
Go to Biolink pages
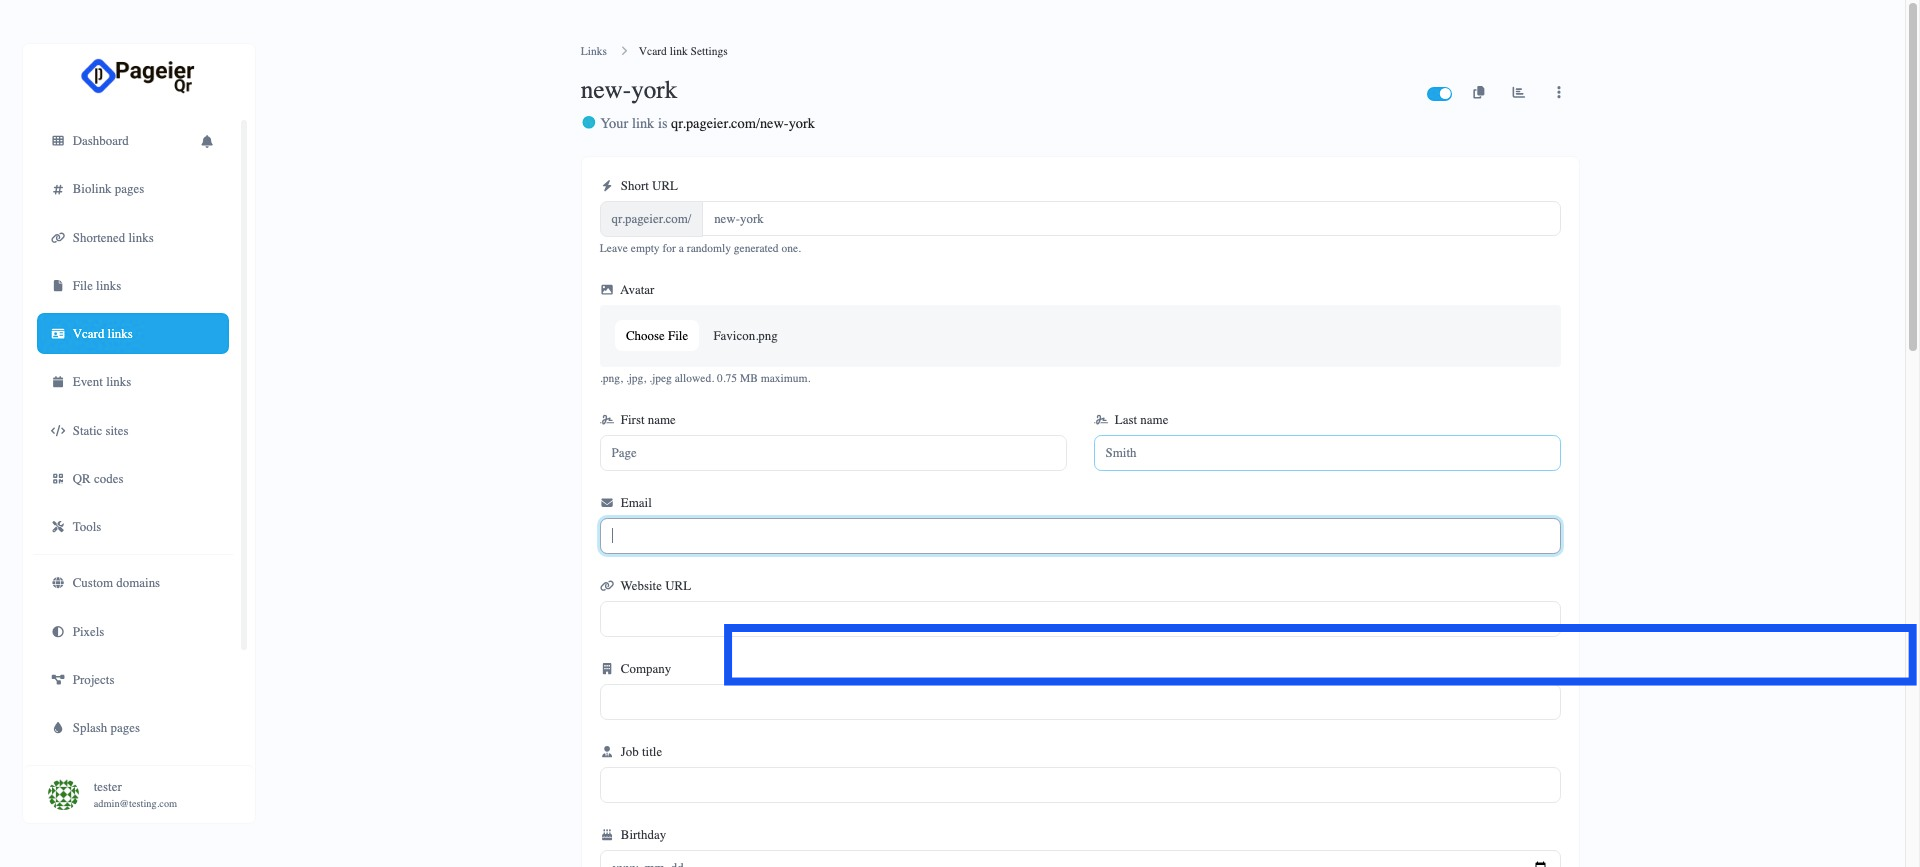pyautogui.click(x=108, y=189)
